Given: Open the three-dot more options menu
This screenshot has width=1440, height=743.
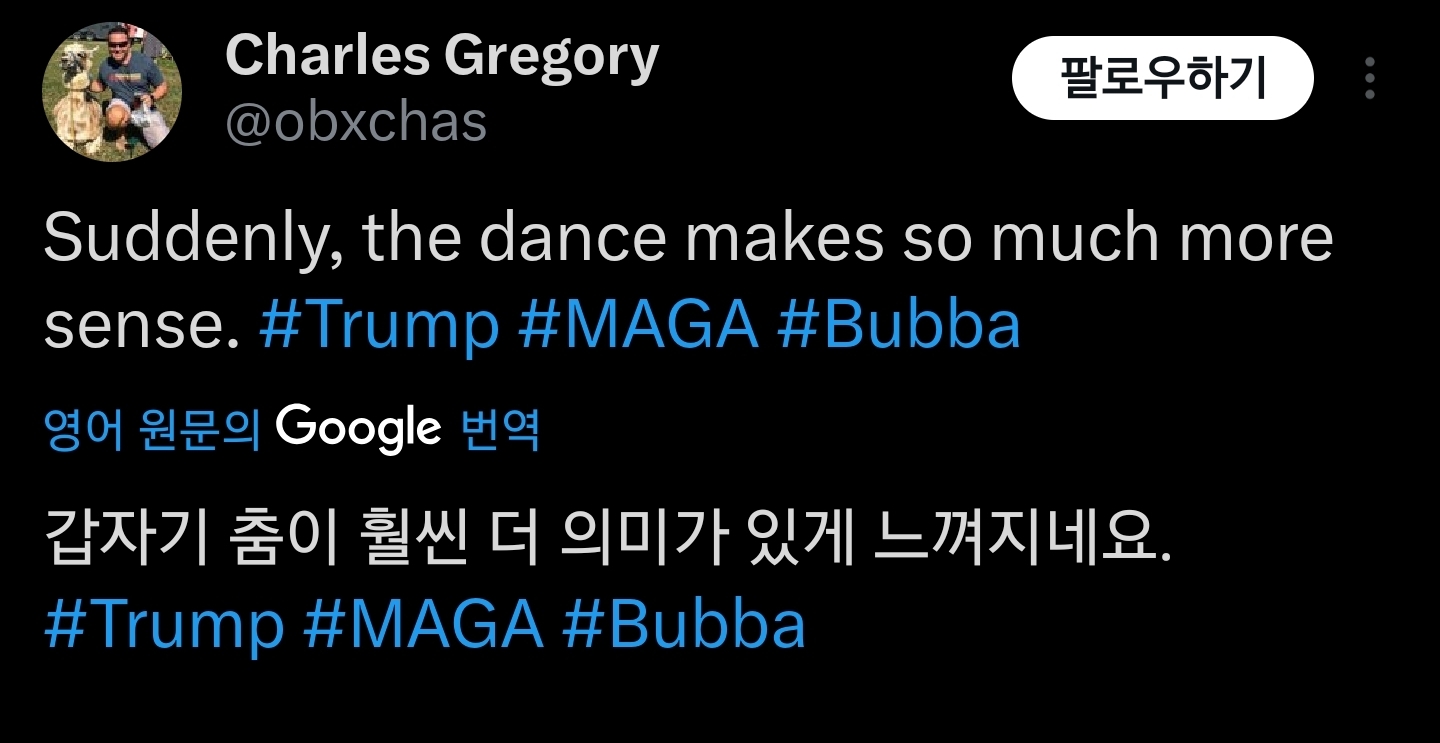Looking at the screenshot, I should [1369, 78].
